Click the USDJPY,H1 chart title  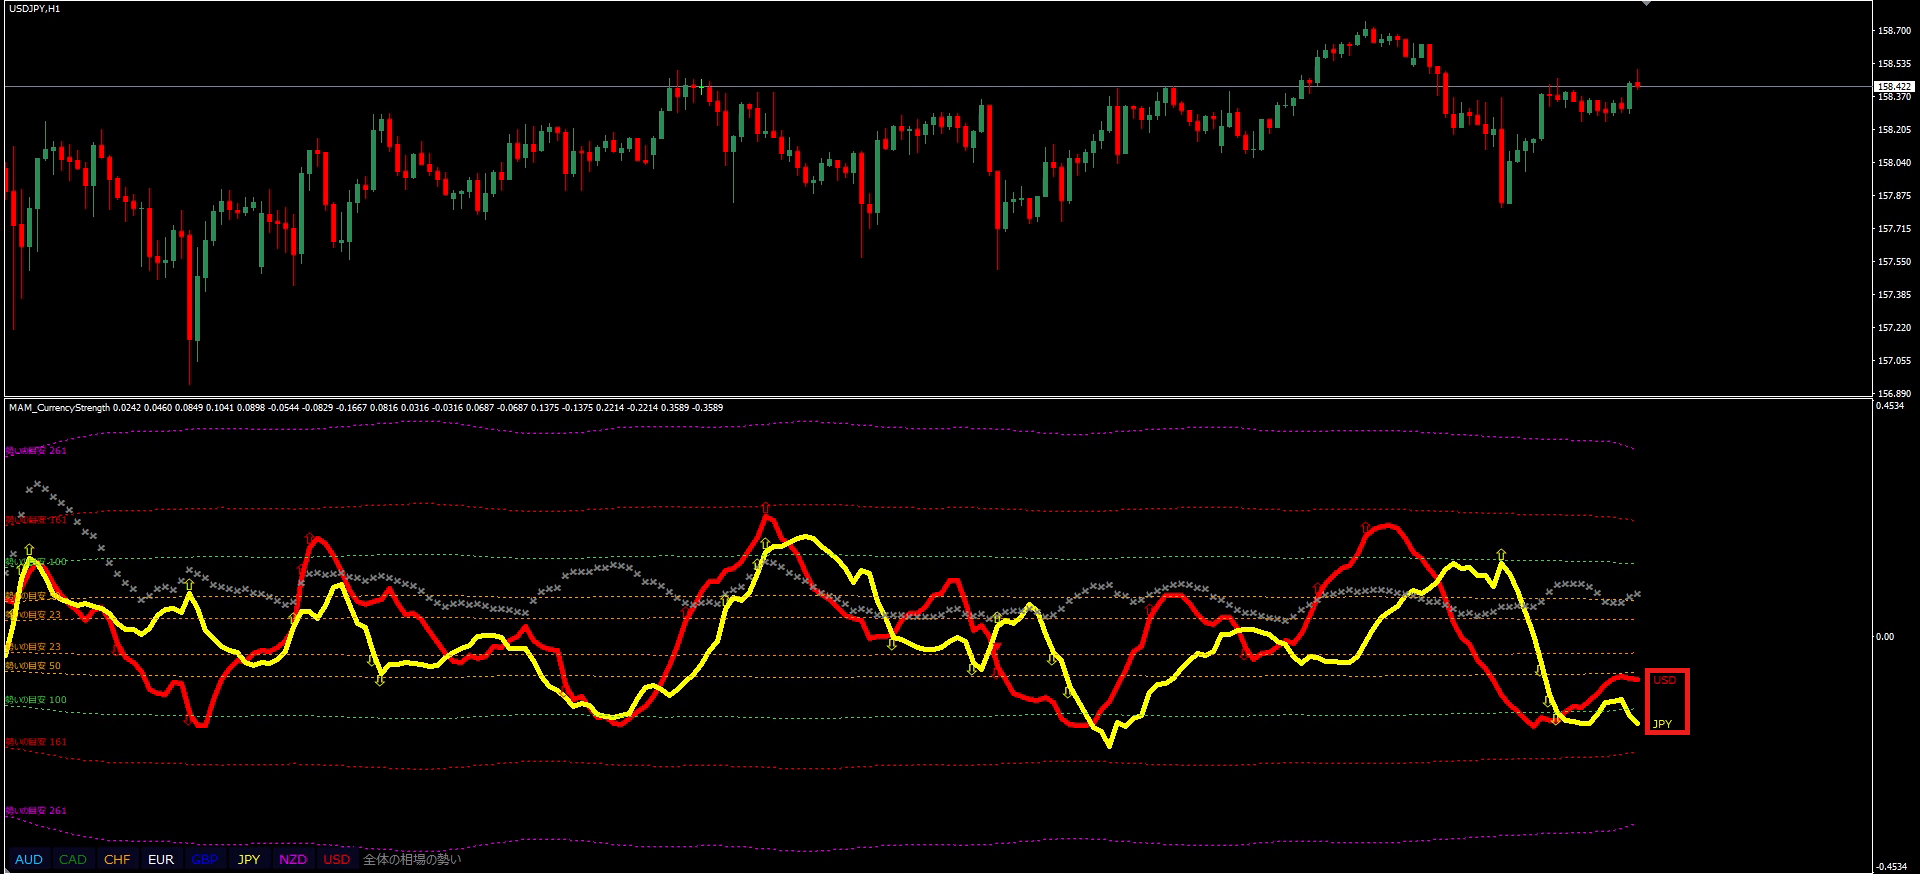[x=35, y=9]
